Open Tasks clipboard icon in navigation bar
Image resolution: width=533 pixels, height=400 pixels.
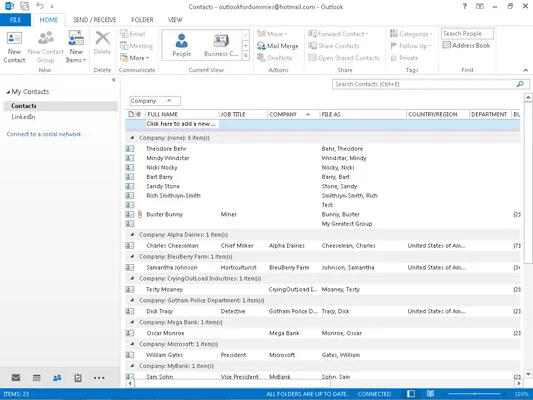point(78,378)
